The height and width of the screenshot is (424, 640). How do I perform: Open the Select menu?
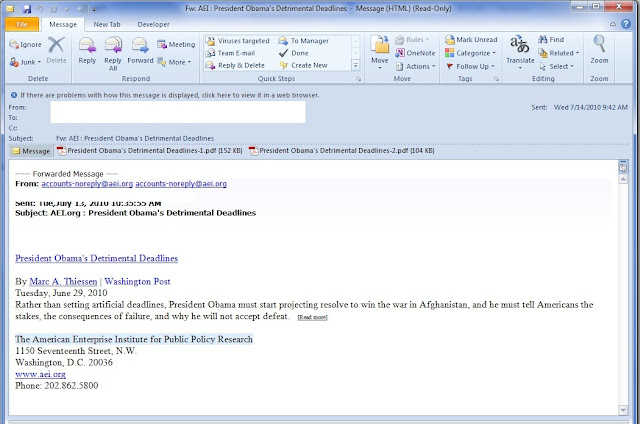(x=556, y=66)
